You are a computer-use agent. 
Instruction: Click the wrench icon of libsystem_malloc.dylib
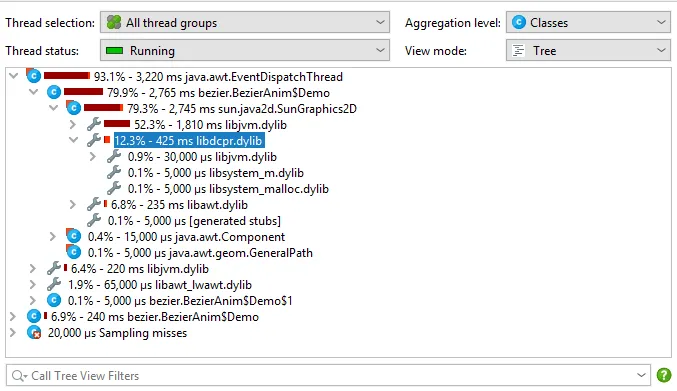click(114, 188)
